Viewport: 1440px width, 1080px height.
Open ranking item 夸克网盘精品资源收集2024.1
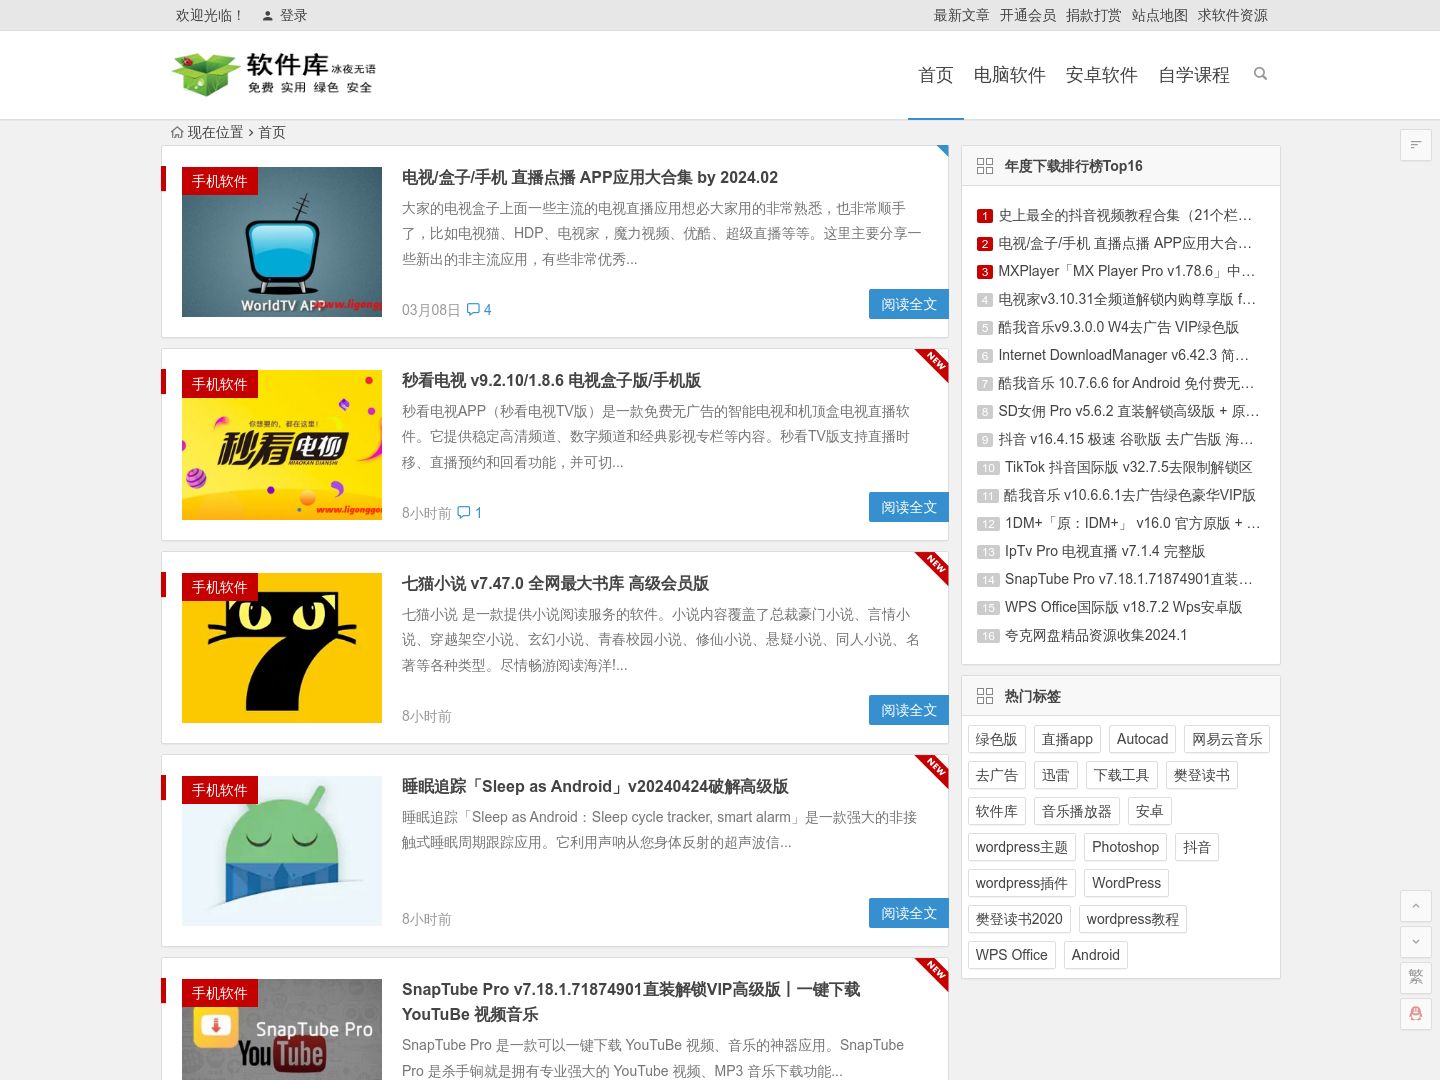coord(1096,635)
